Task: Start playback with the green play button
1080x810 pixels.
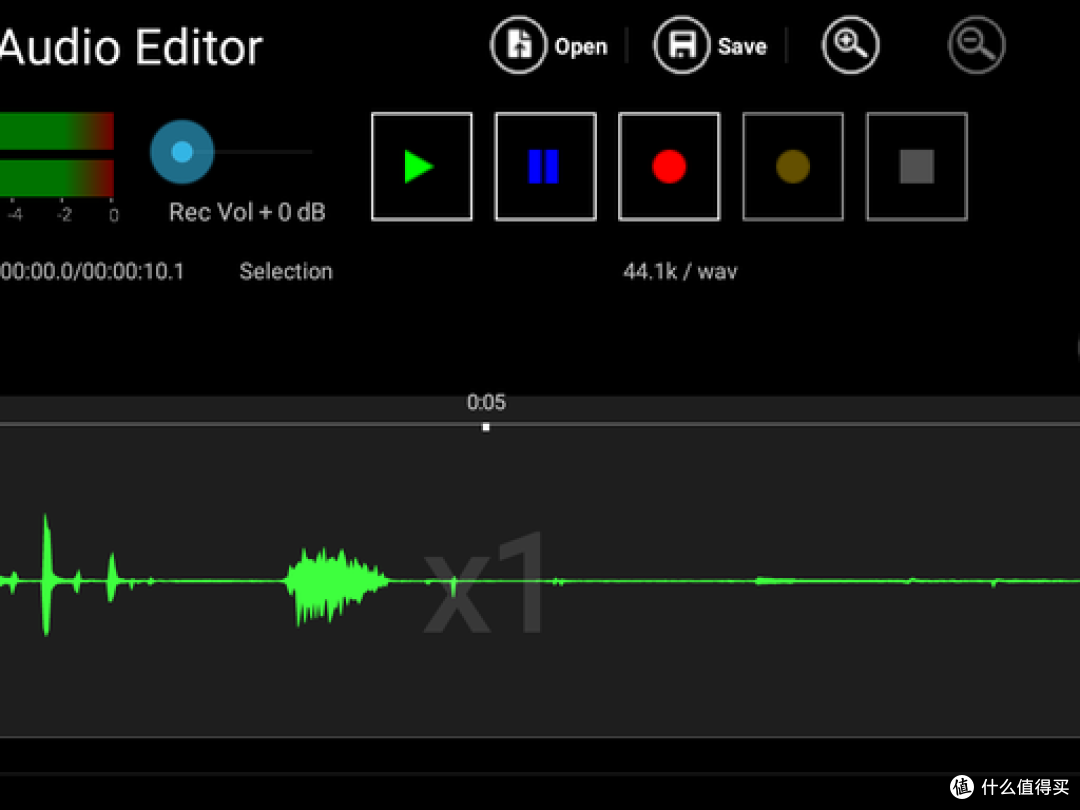Action: (422, 167)
